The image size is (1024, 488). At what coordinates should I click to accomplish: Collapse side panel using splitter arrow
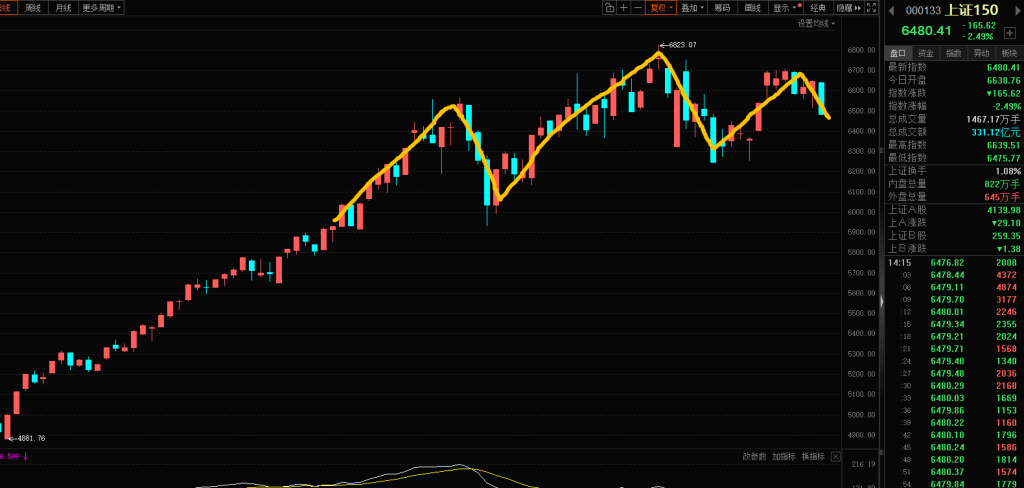point(881,300)
